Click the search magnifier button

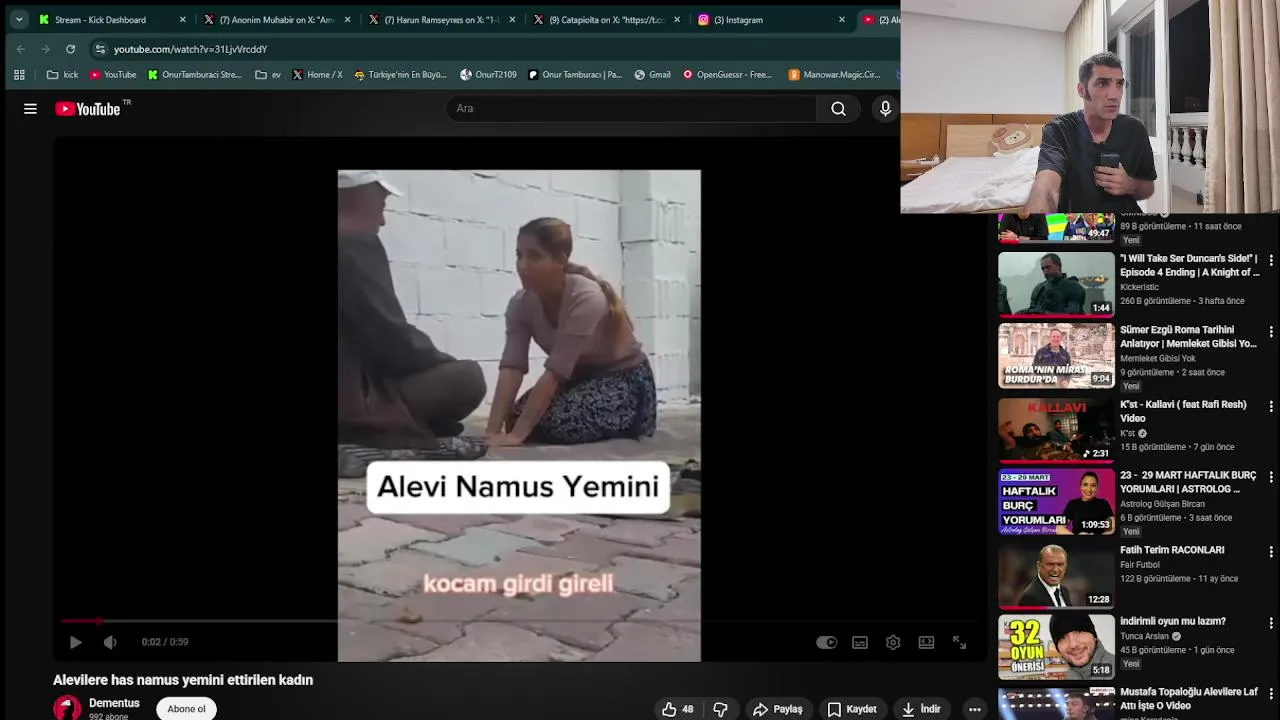tap(838, 109)
